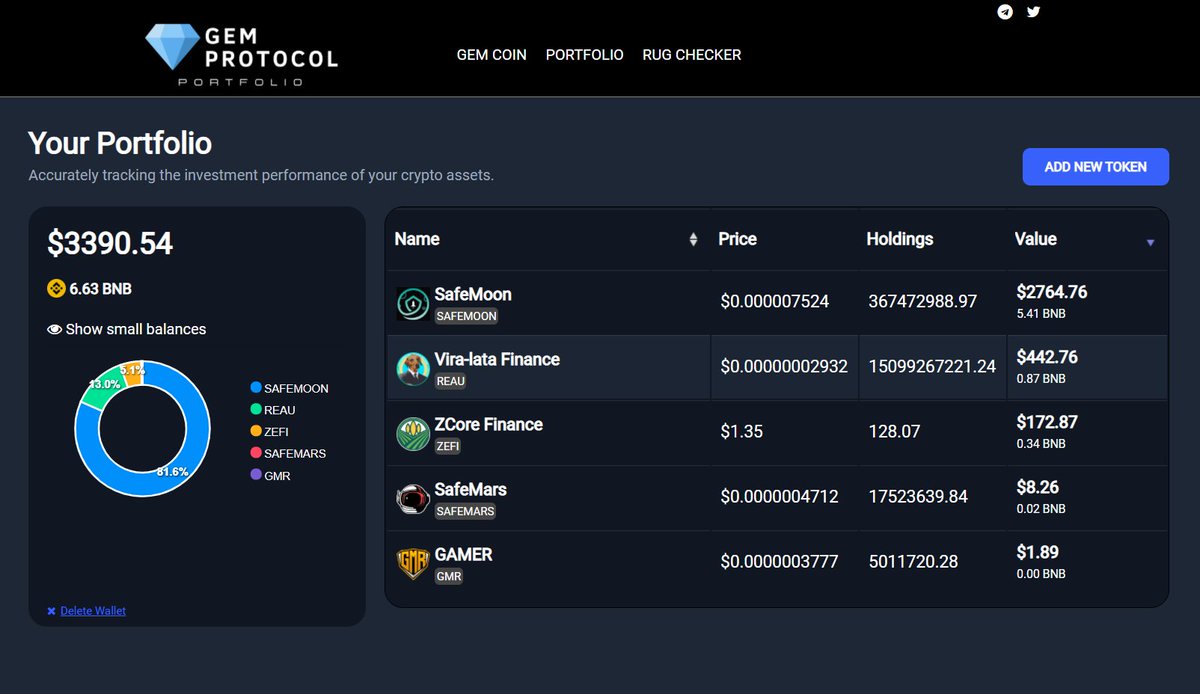Click the 5.1% orange donut segment

tap(131, 373)
